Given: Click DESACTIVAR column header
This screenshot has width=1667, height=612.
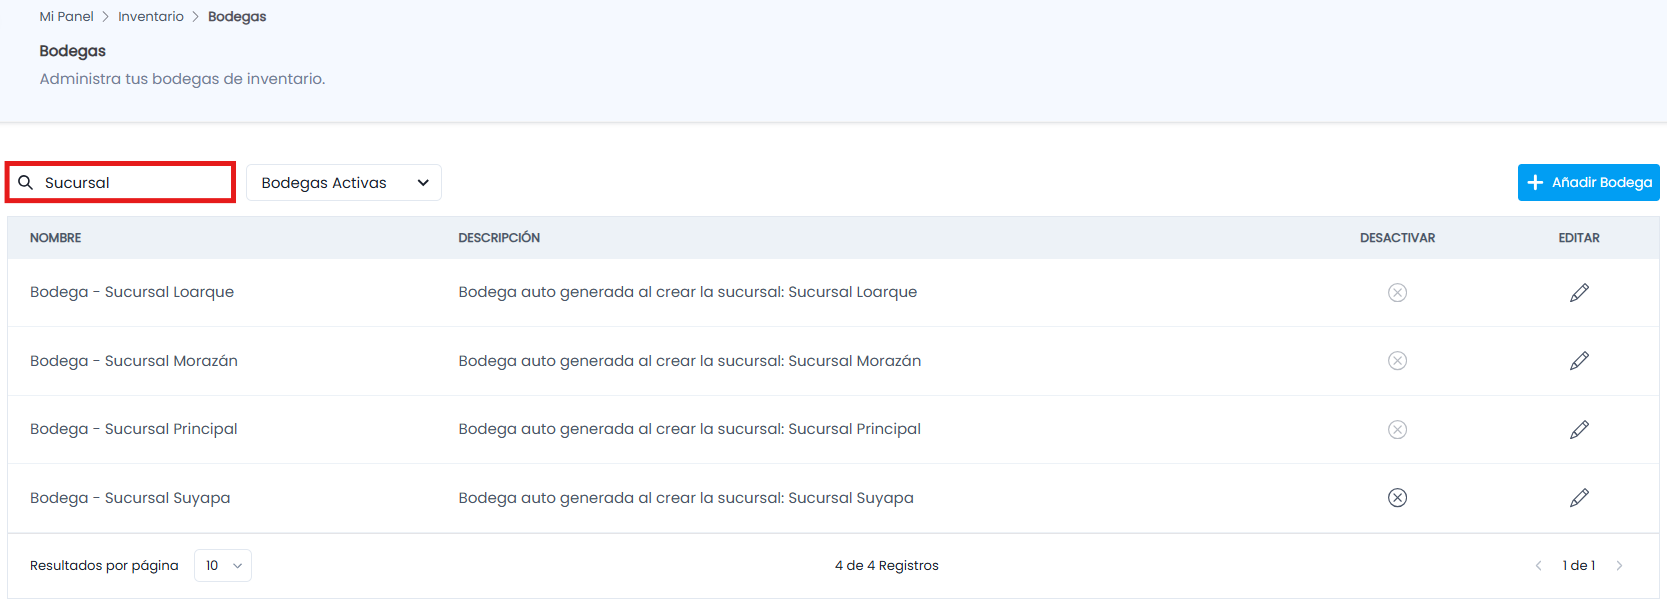Looking at the screenshot, I should click(1397, 238).
